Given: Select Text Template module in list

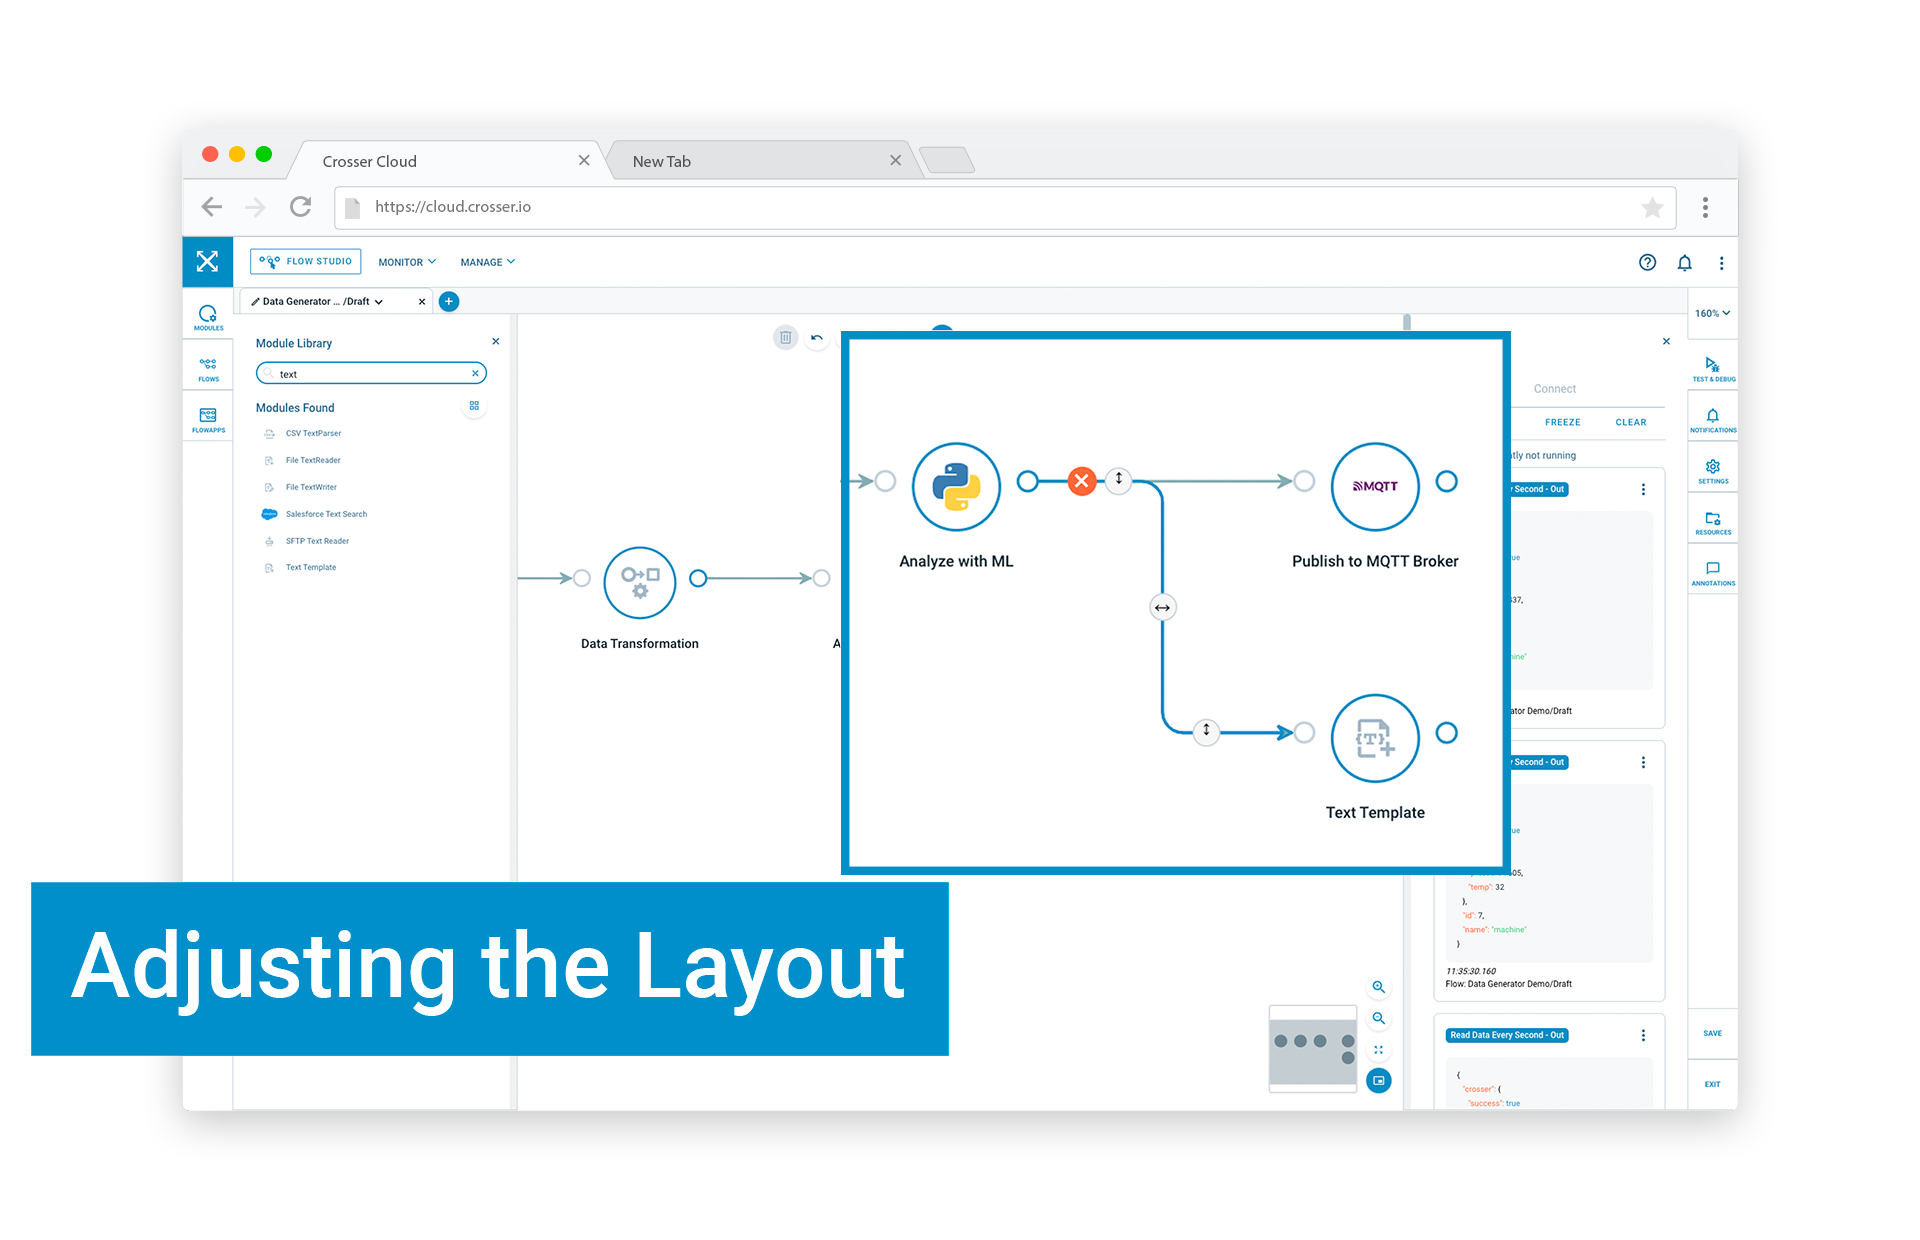Looking at the screenshot, I should (311, 567).
